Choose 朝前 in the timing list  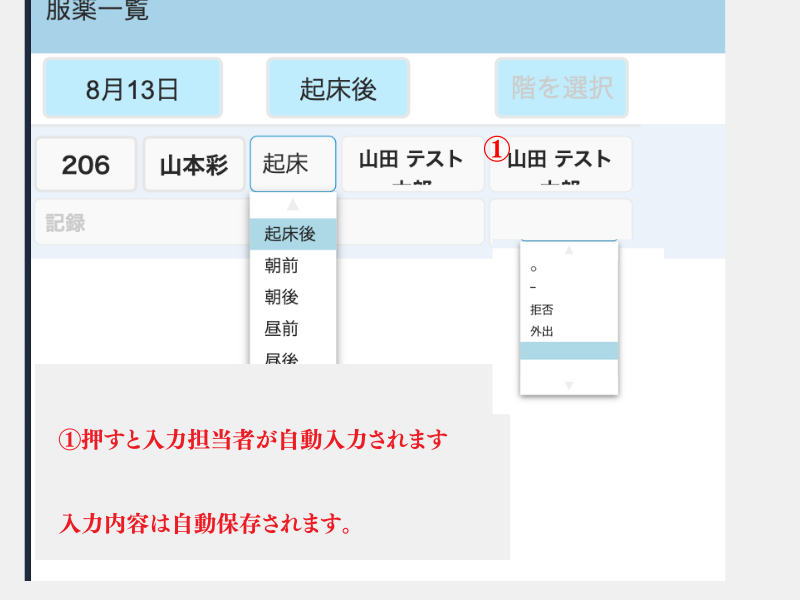pyautogui.click(x=293, y=266)
